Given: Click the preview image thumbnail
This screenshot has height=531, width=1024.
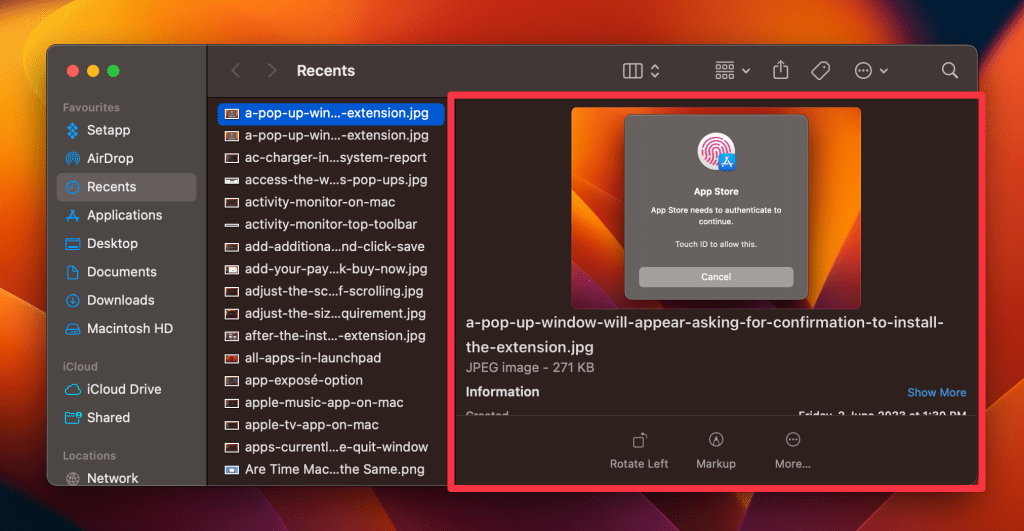Looking at the screenshot, I should pyautogui.click(x=716, y=208).
